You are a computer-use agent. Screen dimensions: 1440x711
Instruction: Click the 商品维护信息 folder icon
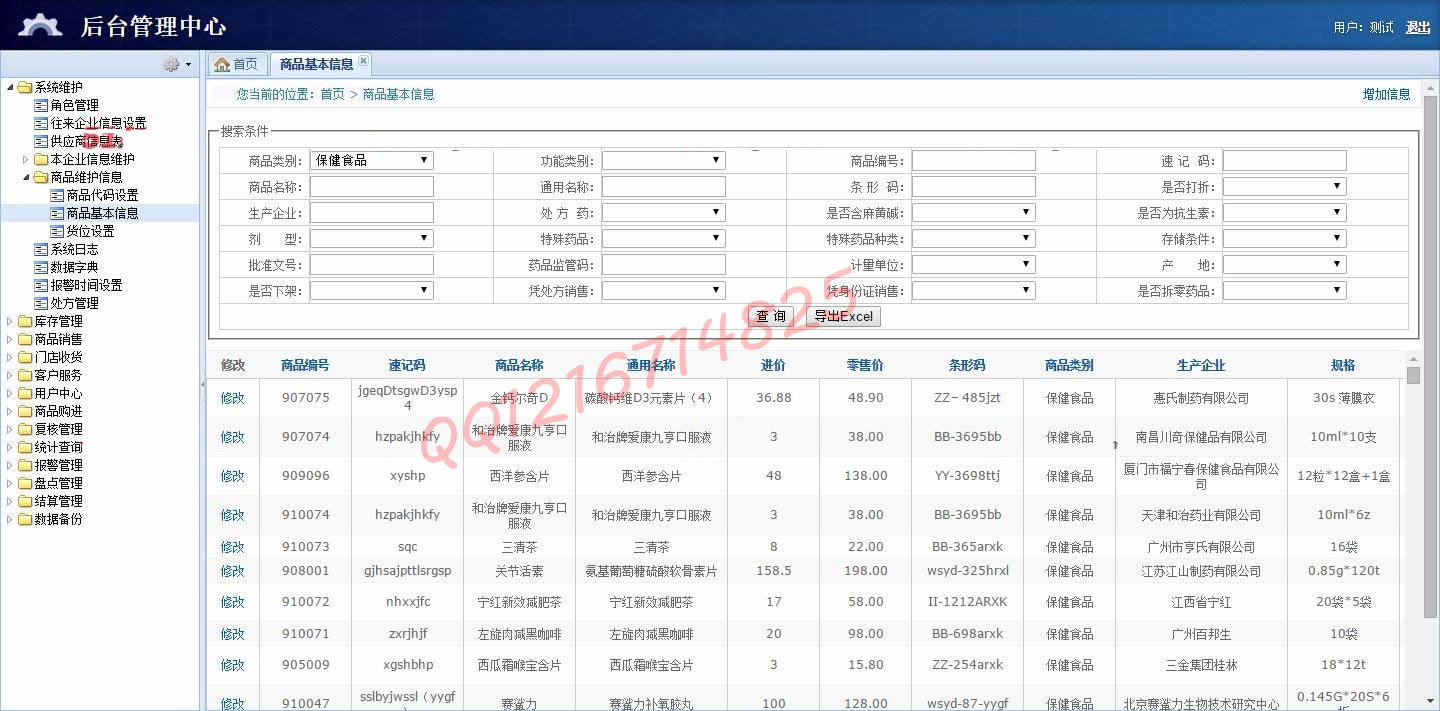(41, 177)
